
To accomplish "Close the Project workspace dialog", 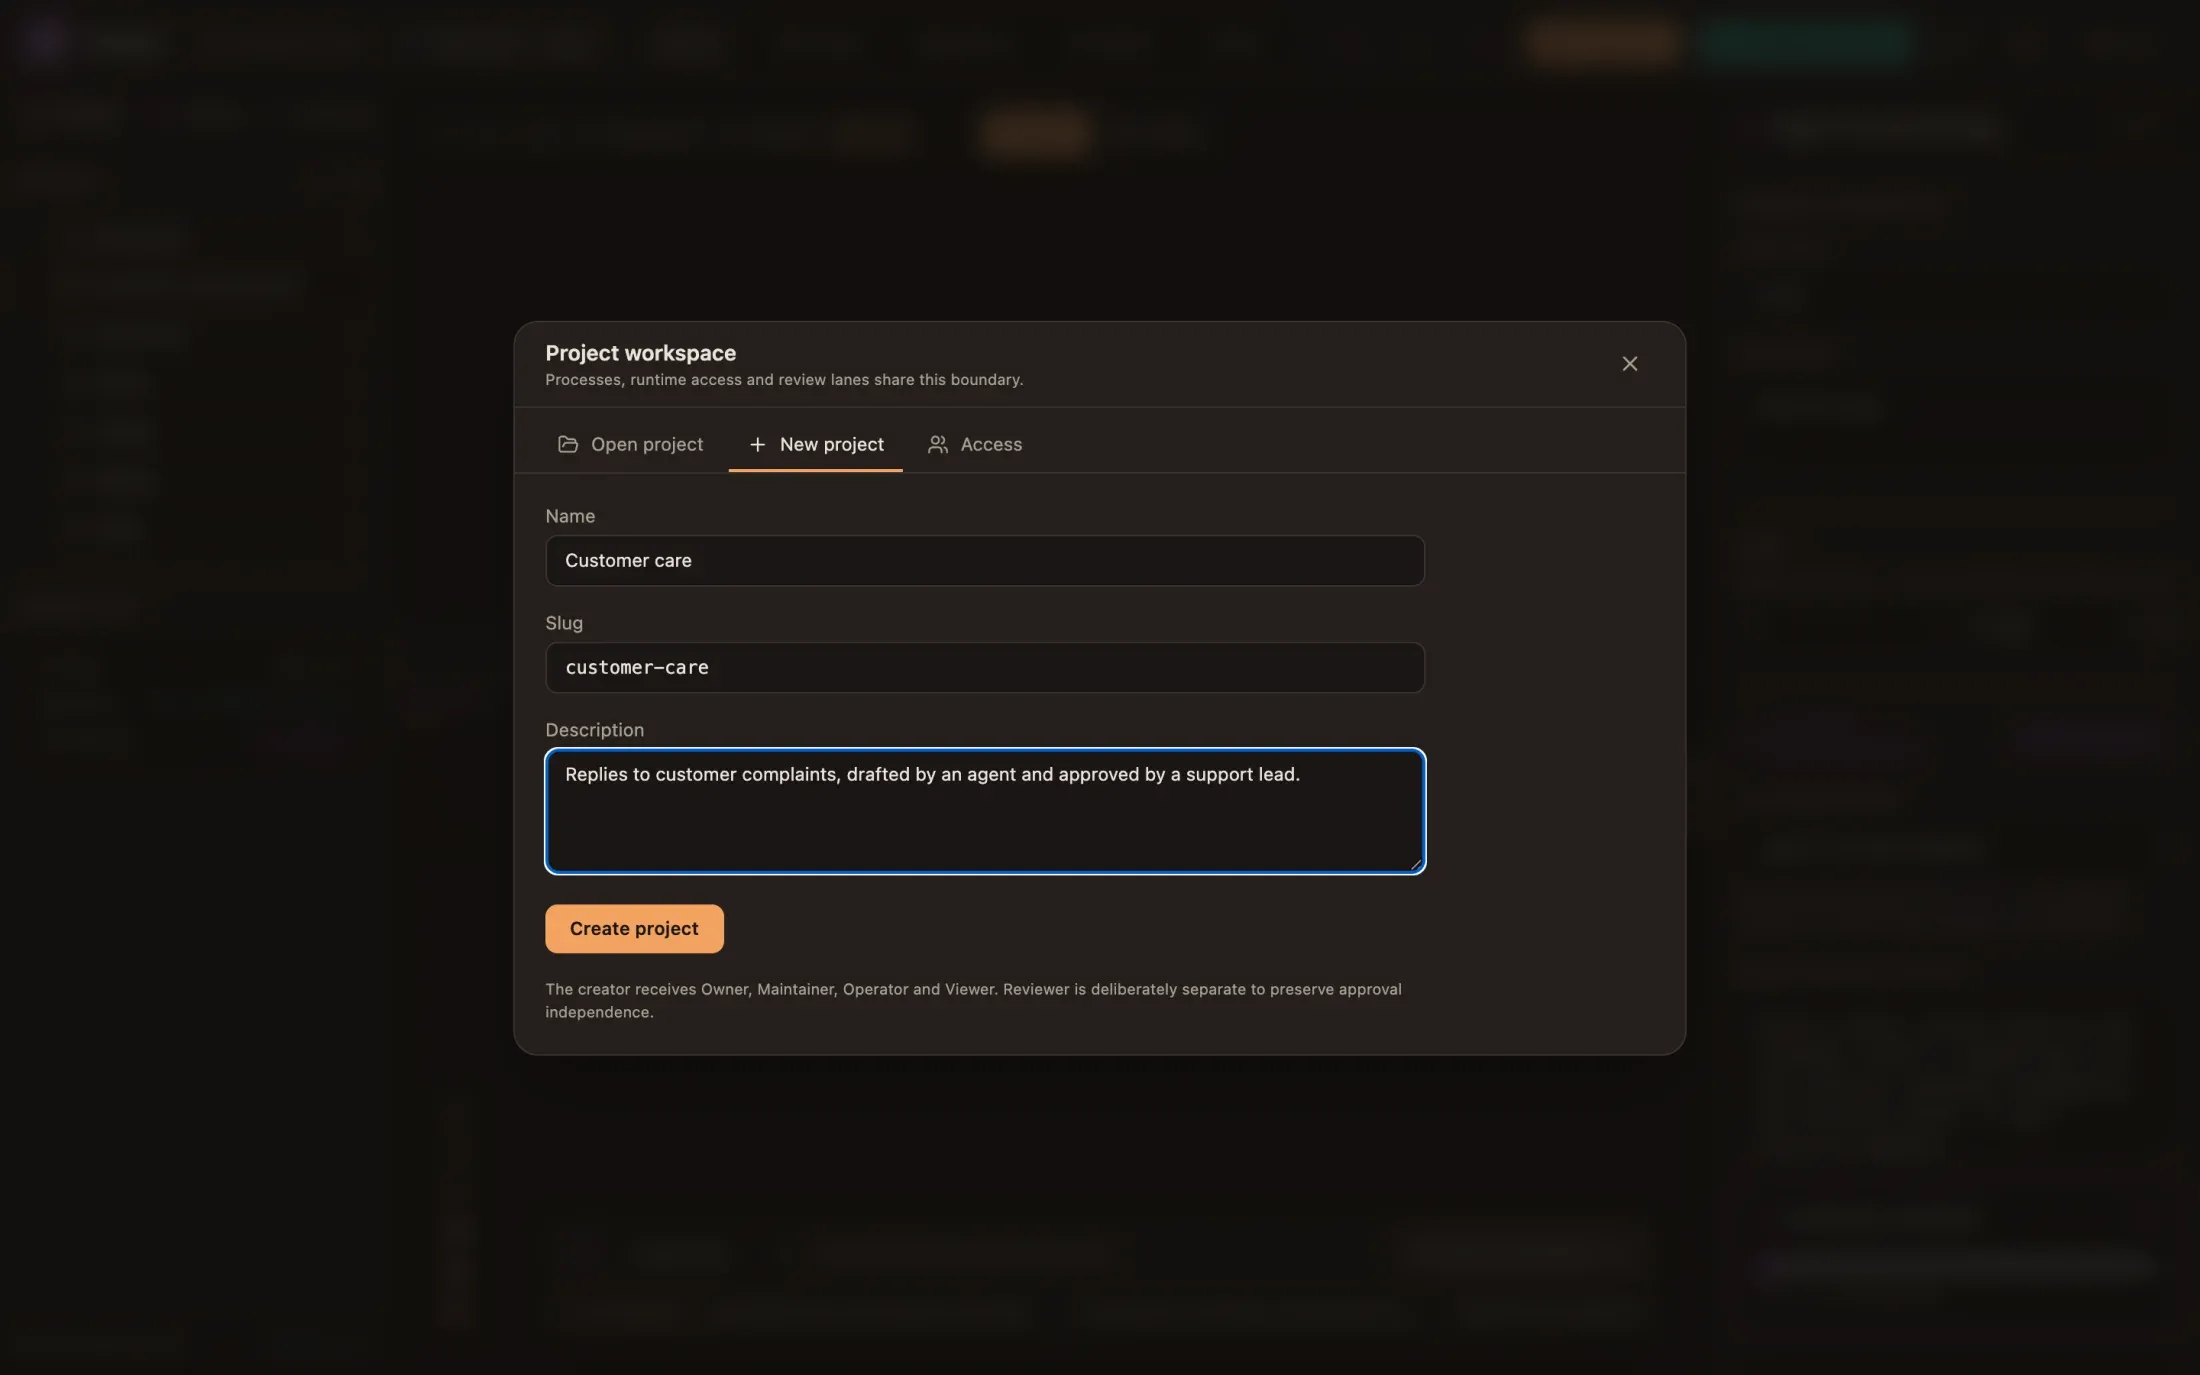I will pos(1629,364).
